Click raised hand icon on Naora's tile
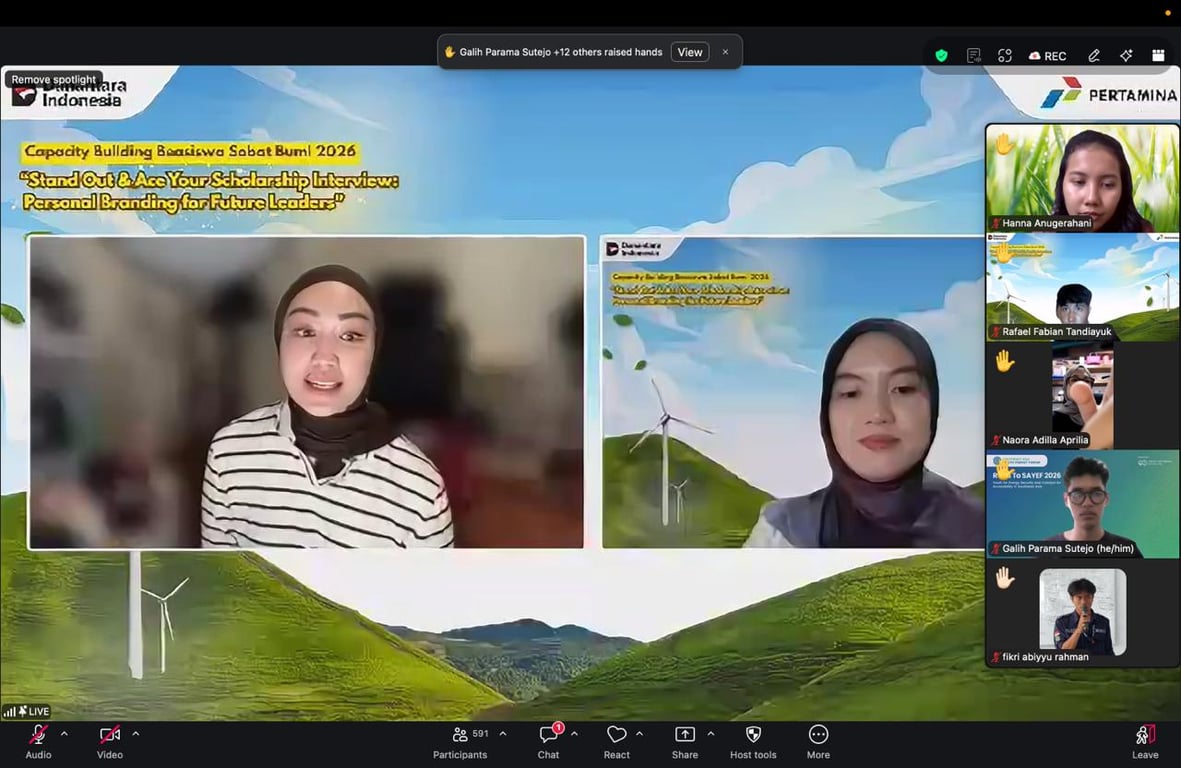The width and height of the screenshot is (1181, 768). point(1005,361)
